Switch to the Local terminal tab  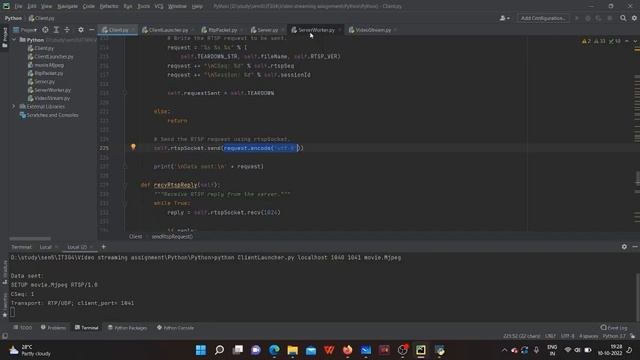[45, 247]
